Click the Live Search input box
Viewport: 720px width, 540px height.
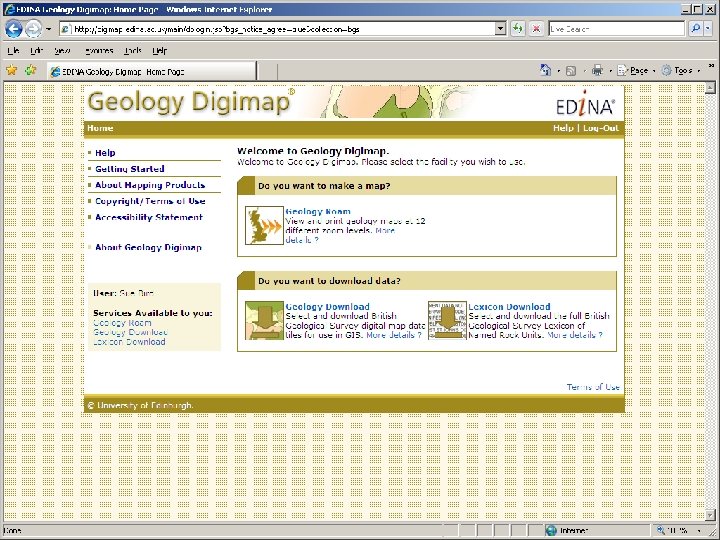[x=616, y=29]
